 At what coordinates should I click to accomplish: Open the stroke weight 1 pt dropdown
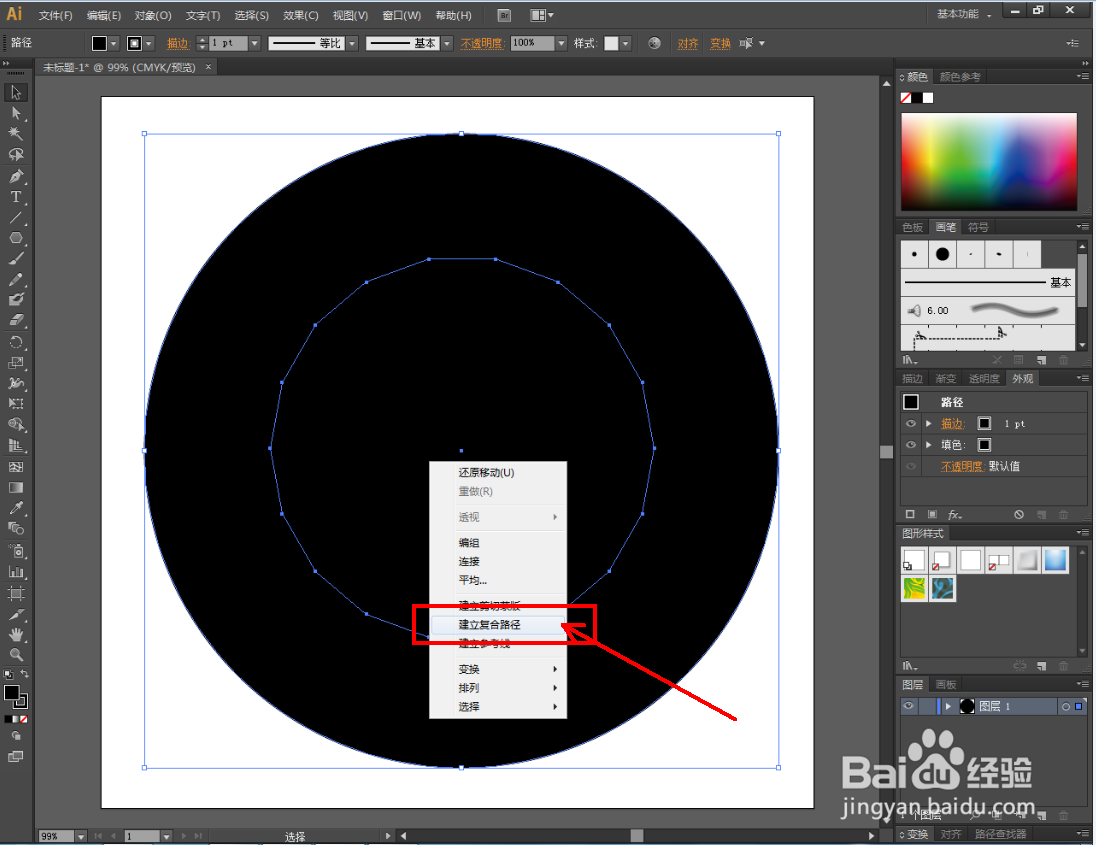tap(255, 43)
